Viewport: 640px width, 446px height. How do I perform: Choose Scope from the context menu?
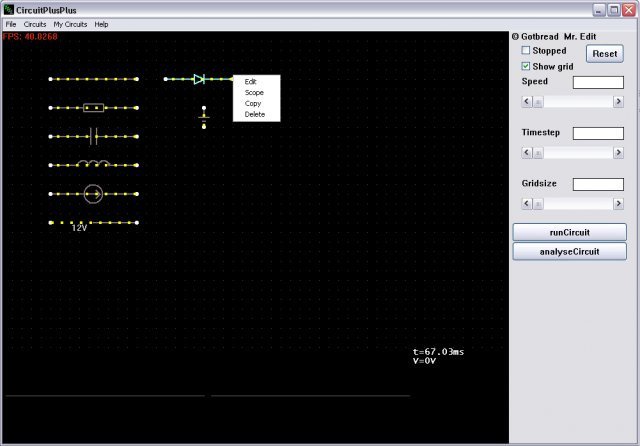coord(256,93)
